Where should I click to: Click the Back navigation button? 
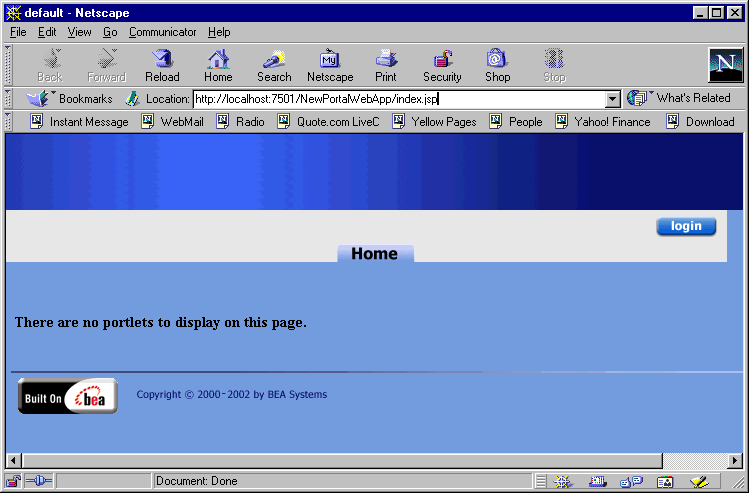[50, 65]
